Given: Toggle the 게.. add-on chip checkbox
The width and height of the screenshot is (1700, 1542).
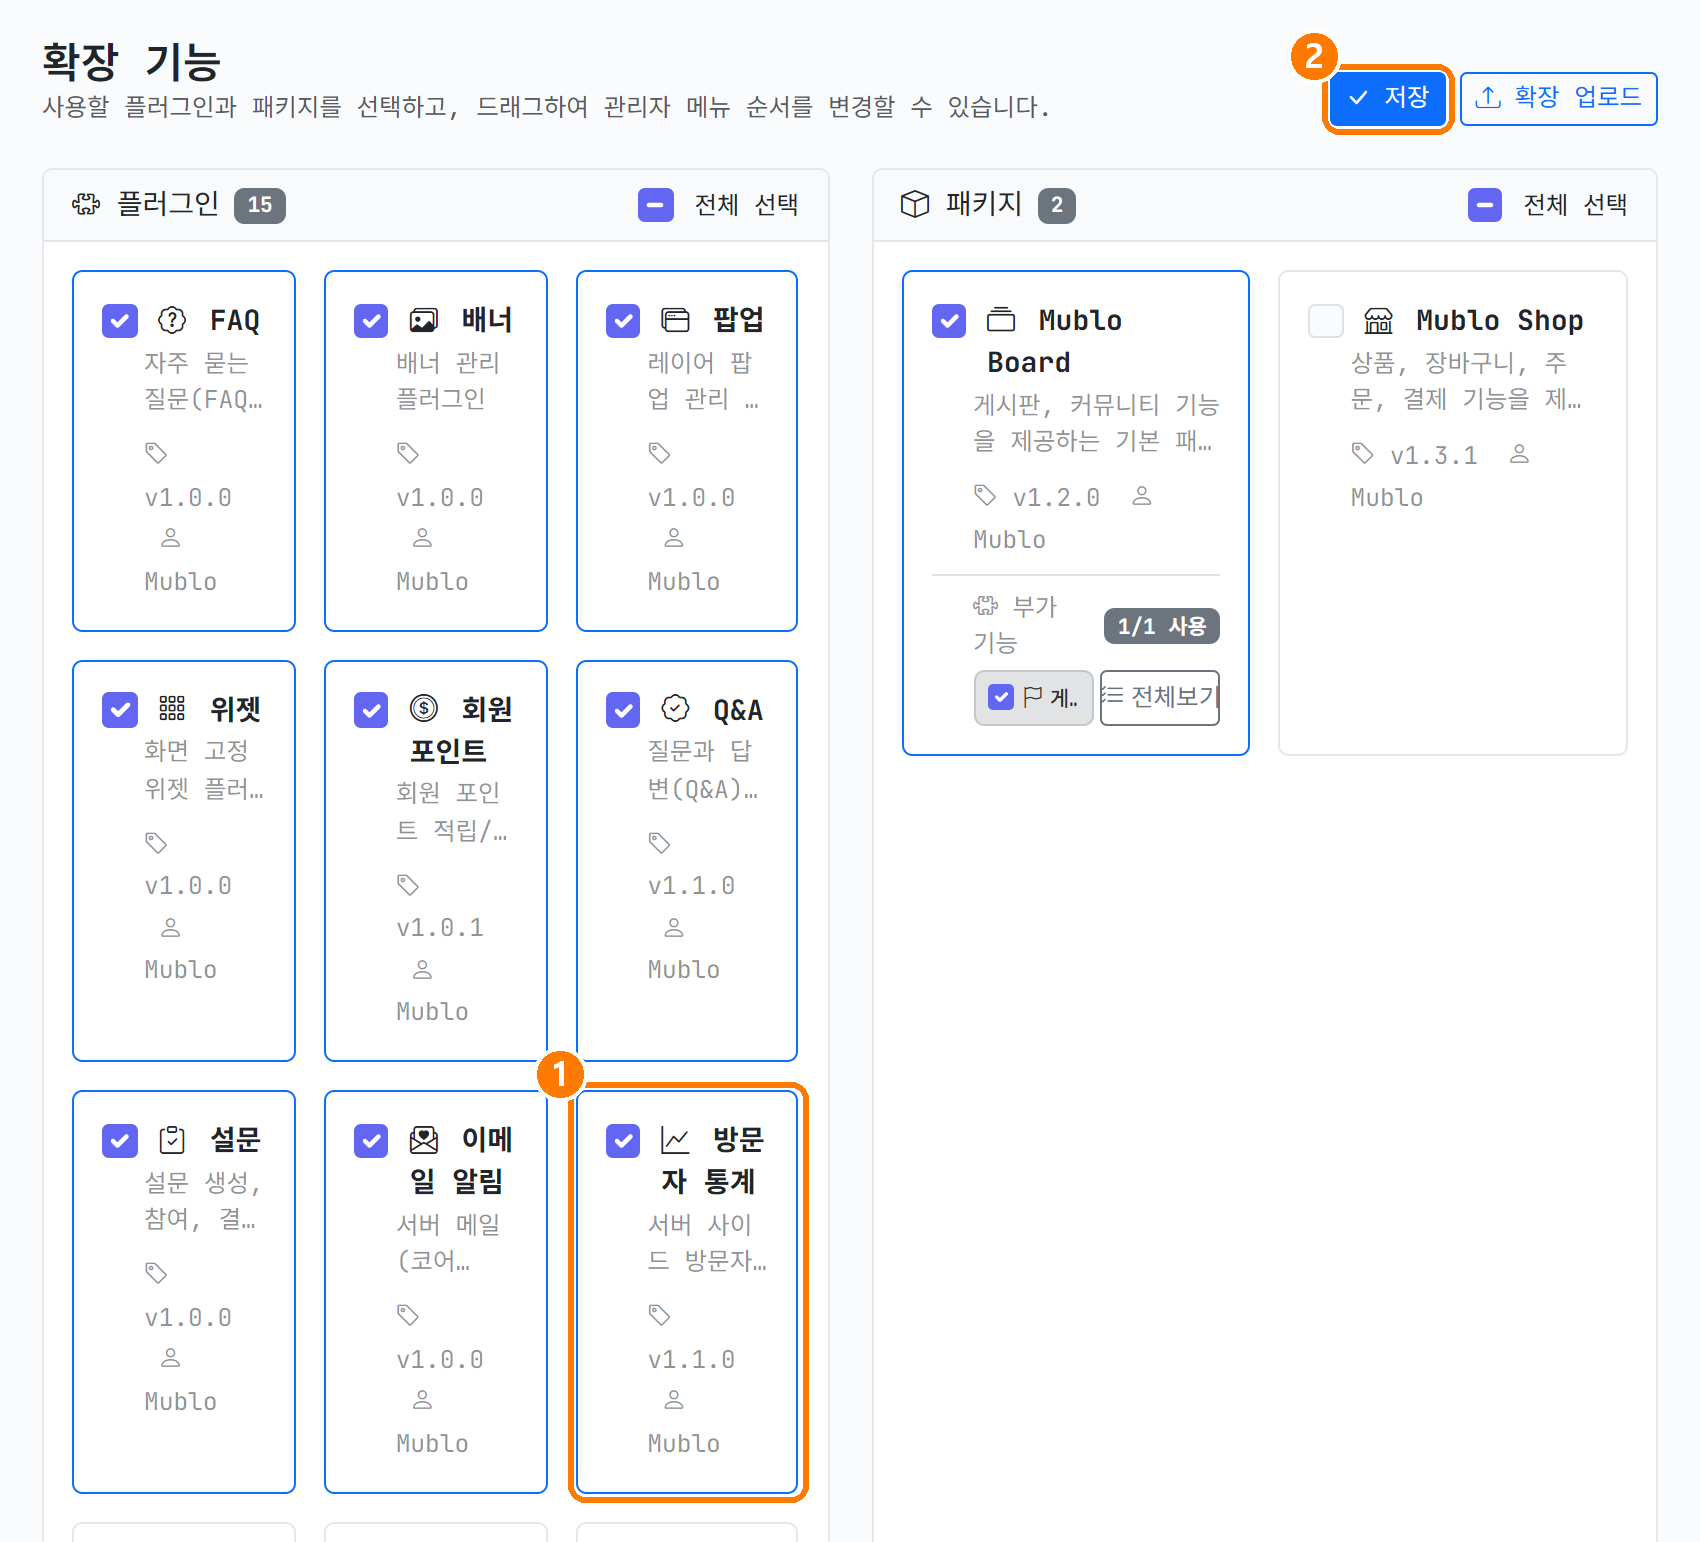Looking at the screenshot, I should pos(1001,697).
